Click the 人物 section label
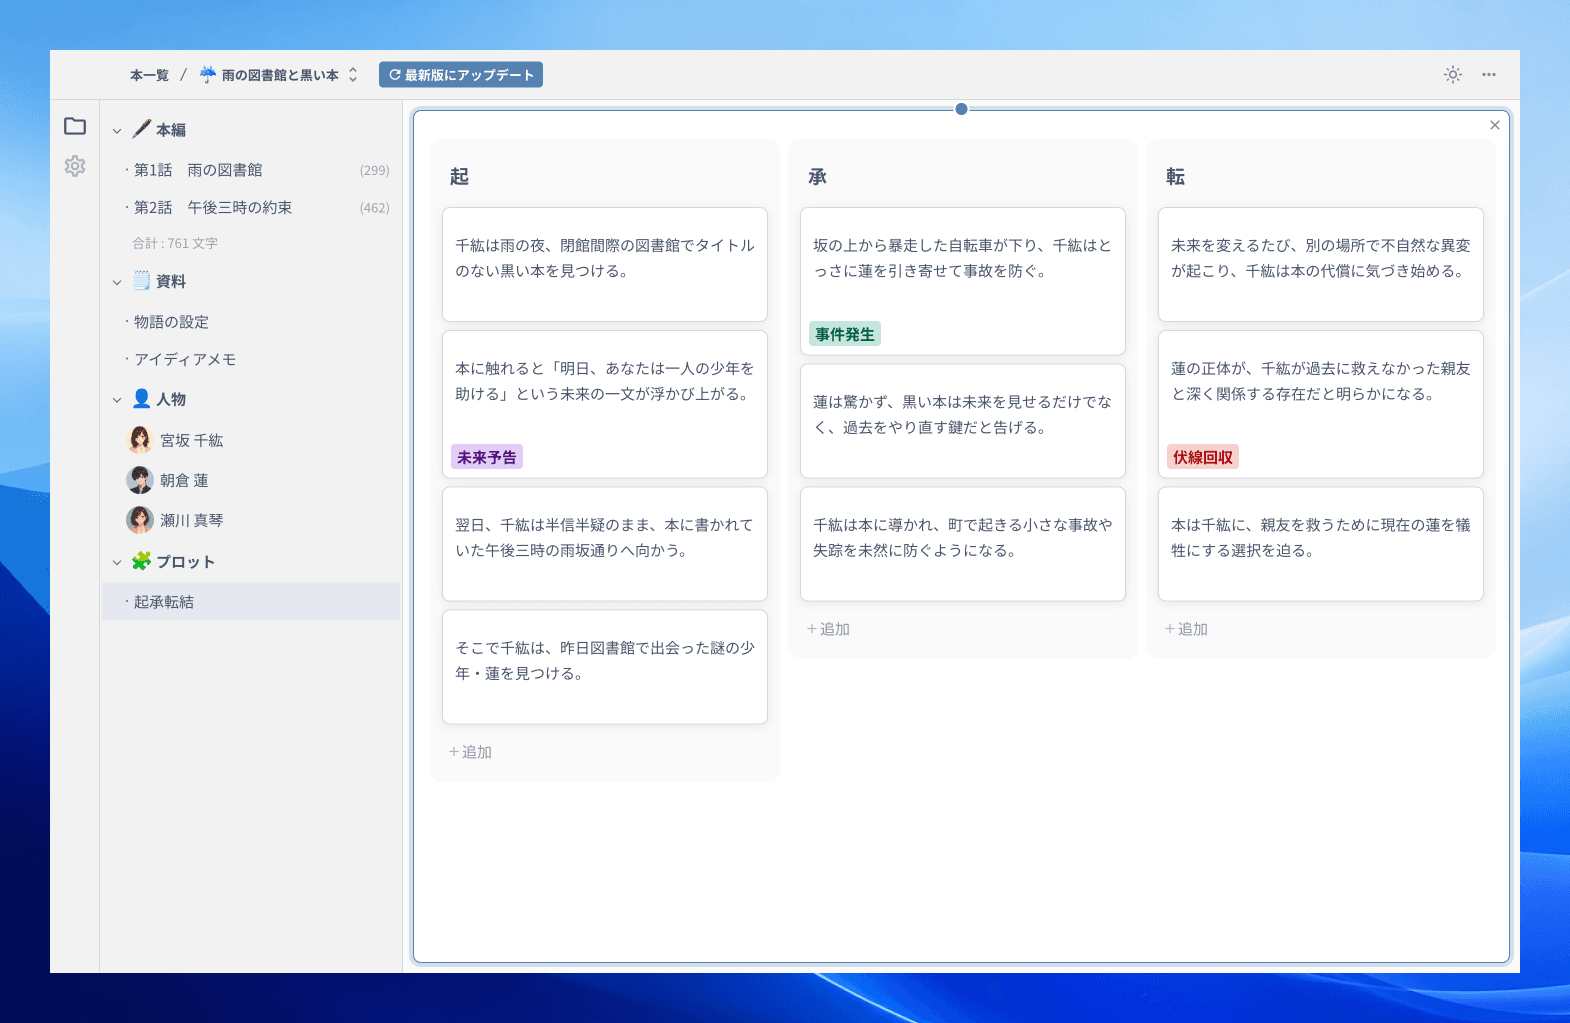 point(171,399)
